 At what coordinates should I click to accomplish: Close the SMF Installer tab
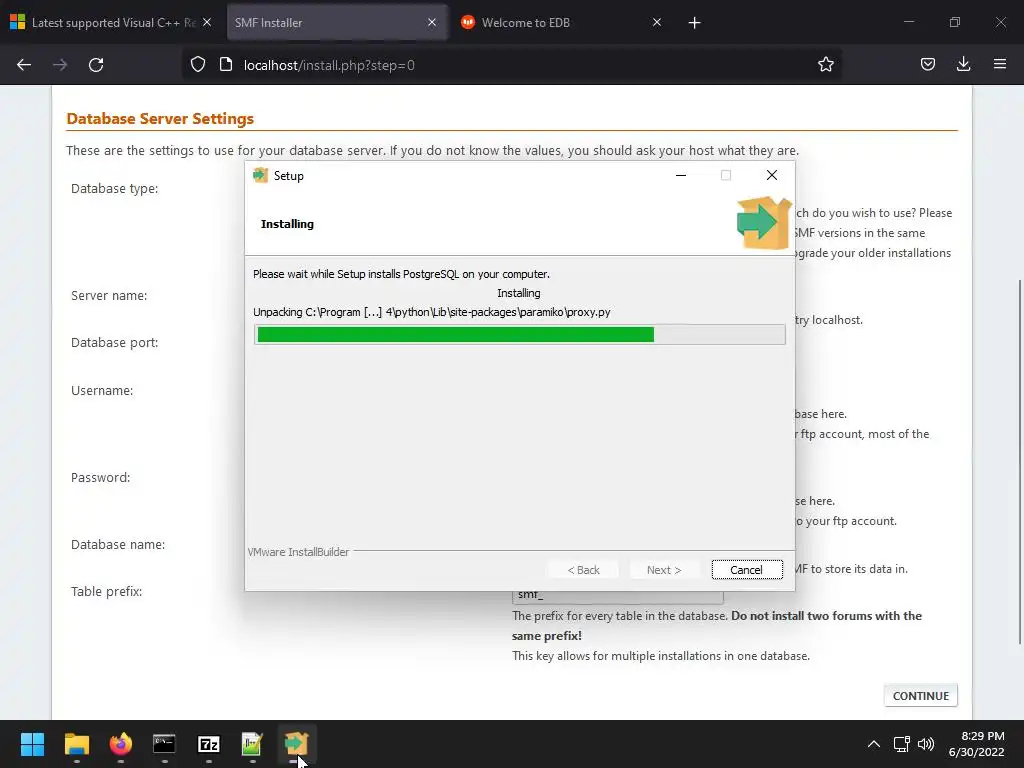(x=432, y=22)
